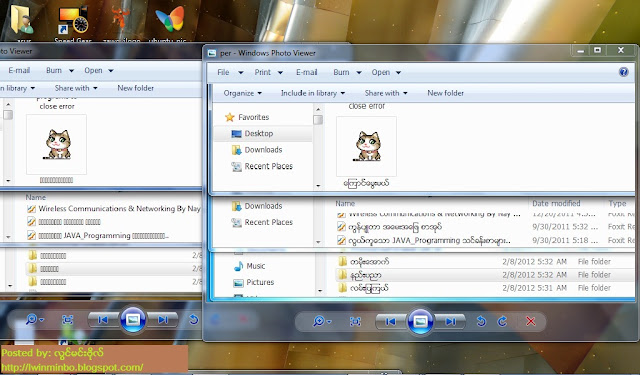Go to previous photo in front viewer
640x375 pixels.
391,322
